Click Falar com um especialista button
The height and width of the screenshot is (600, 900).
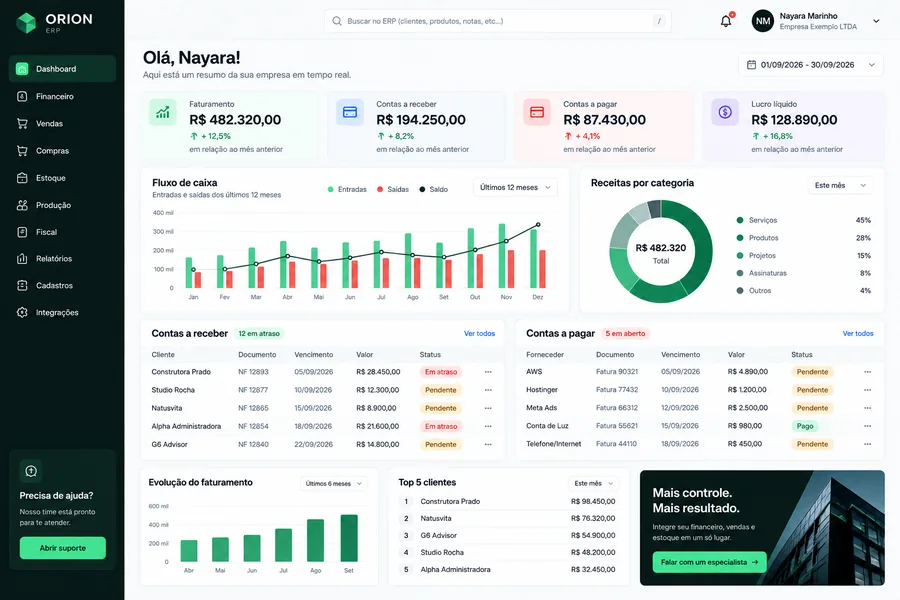click(x=709, y=562)
